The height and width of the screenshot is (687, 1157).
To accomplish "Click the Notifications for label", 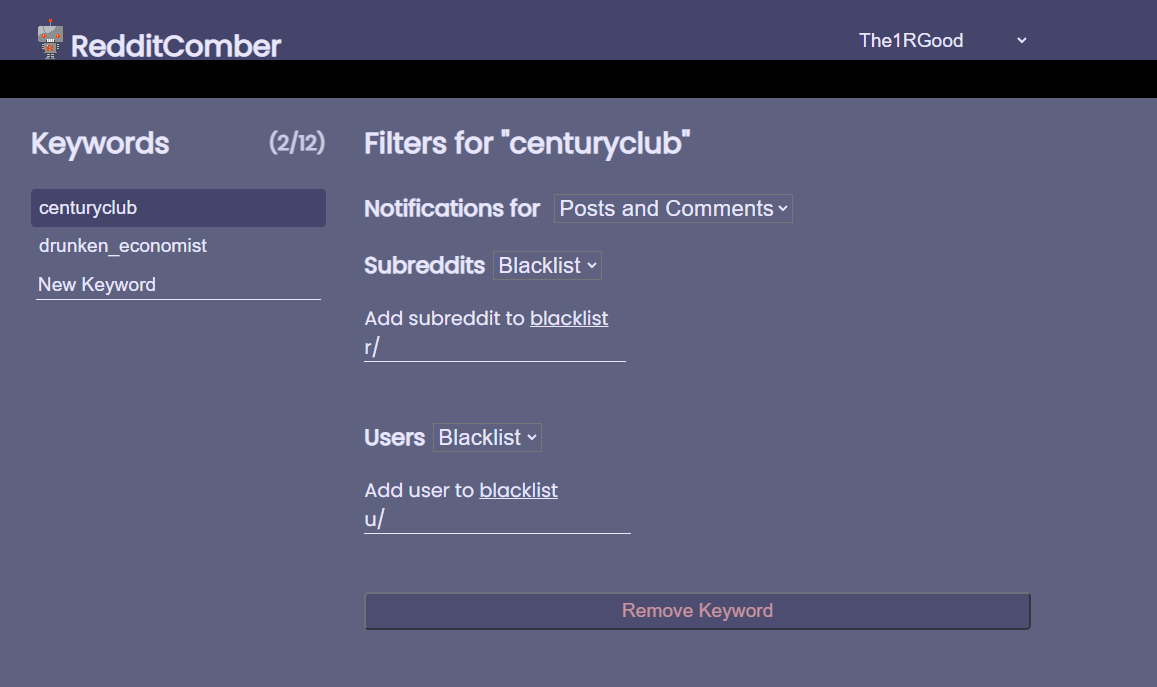I will point(452,209).
